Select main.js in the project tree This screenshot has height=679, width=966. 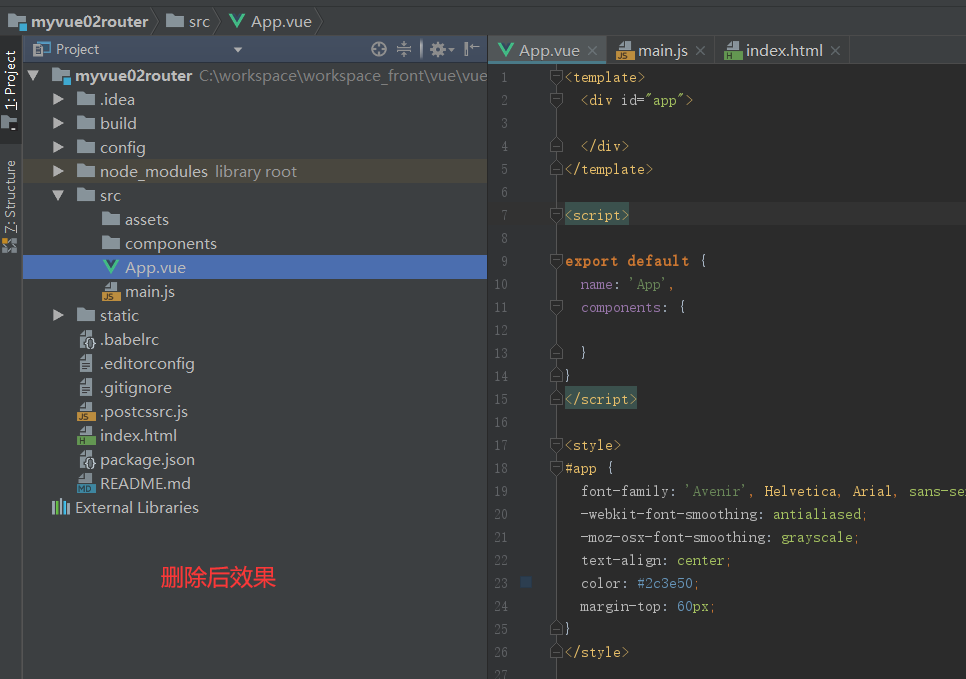[x=138, y=291]
